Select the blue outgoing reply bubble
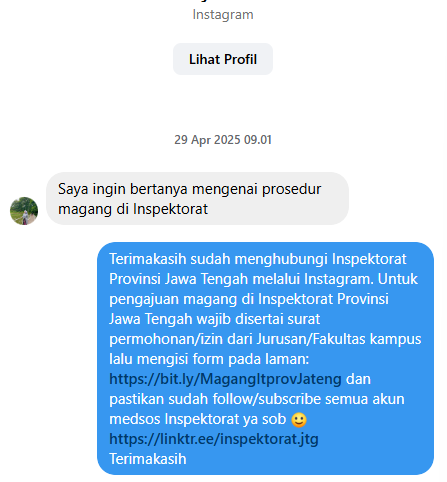Screen dimensions: 447x482 265,359
